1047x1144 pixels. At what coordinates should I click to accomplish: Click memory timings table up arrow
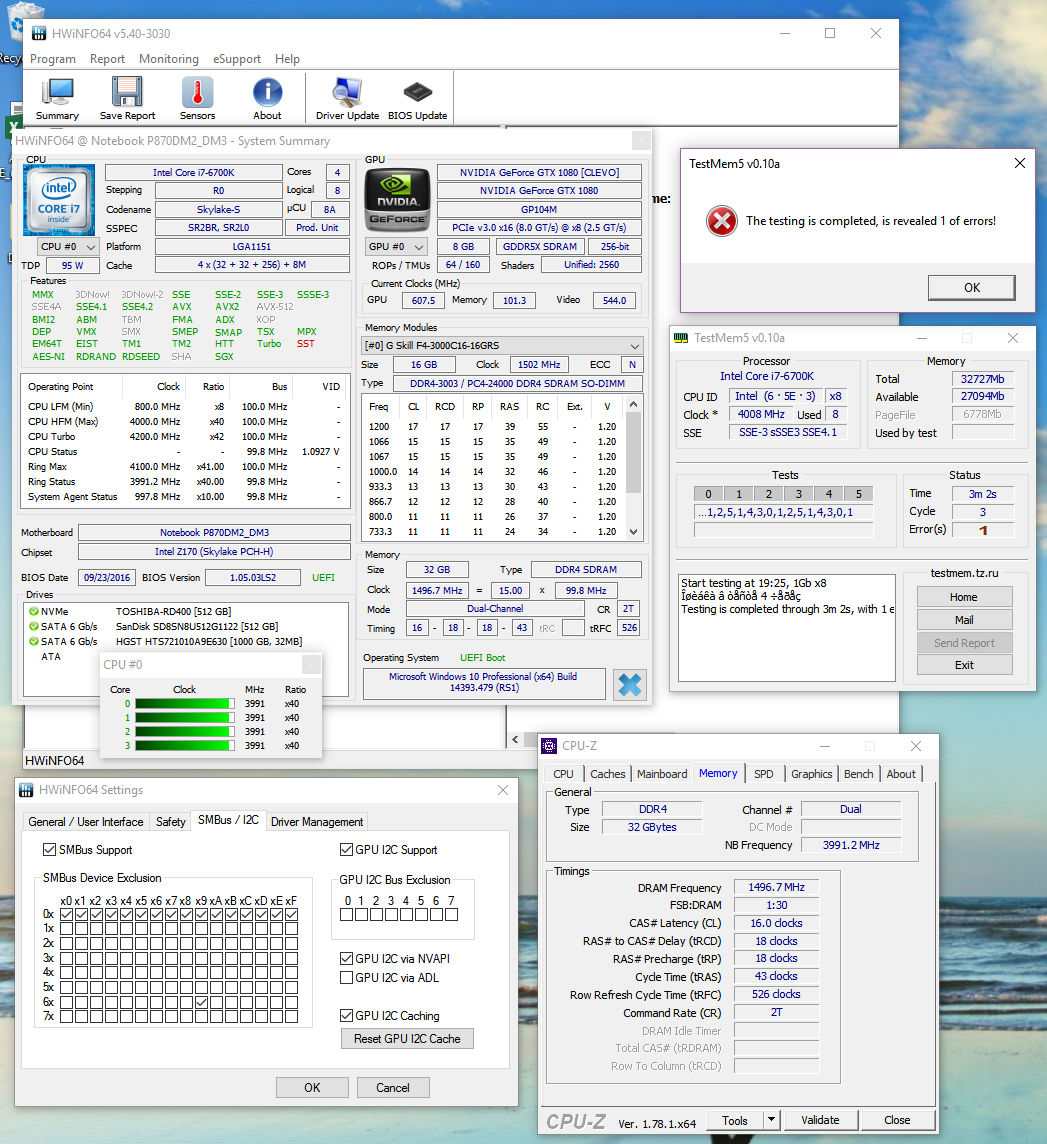633,404
